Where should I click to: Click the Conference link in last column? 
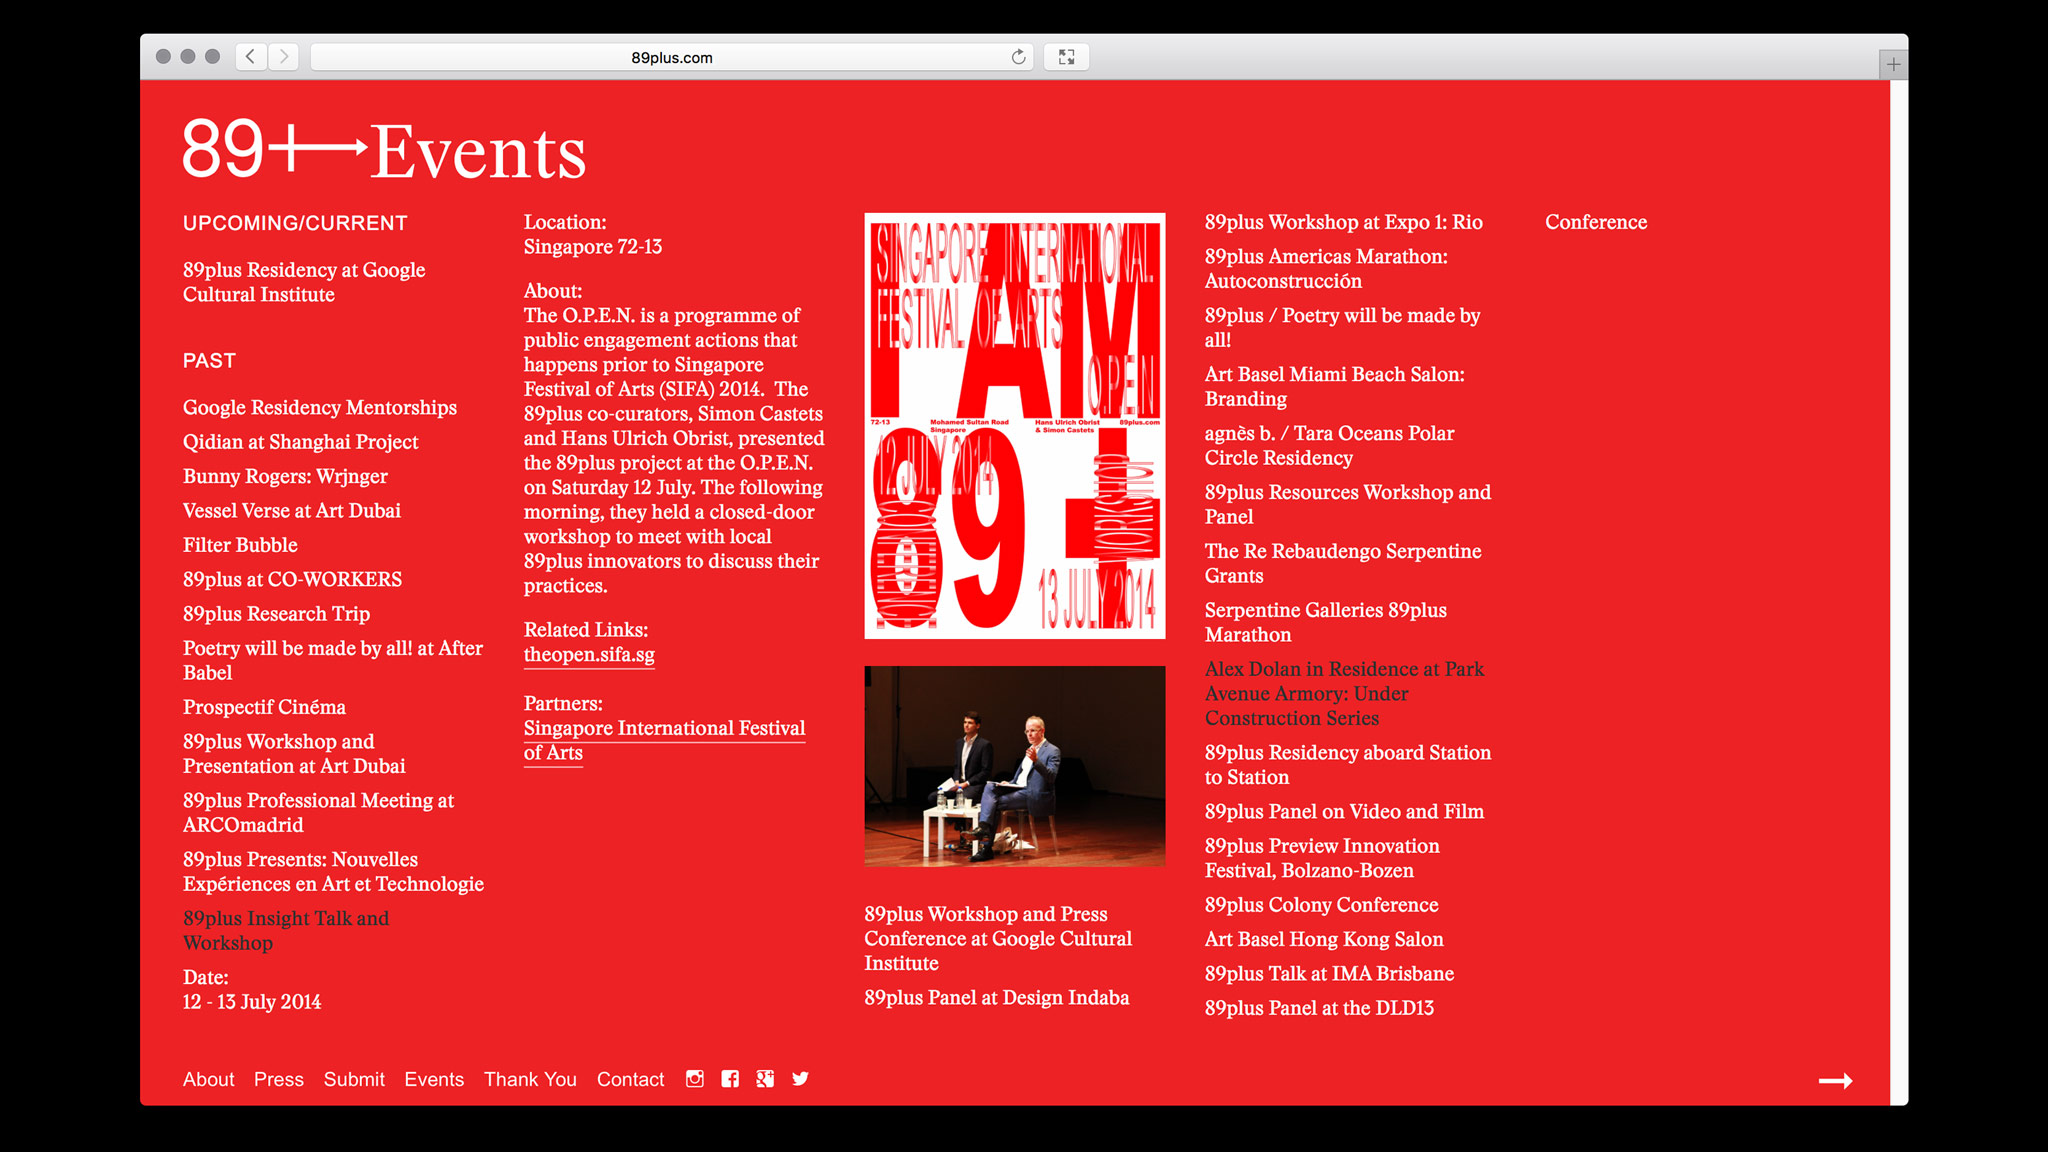[x=1596, y=222]
